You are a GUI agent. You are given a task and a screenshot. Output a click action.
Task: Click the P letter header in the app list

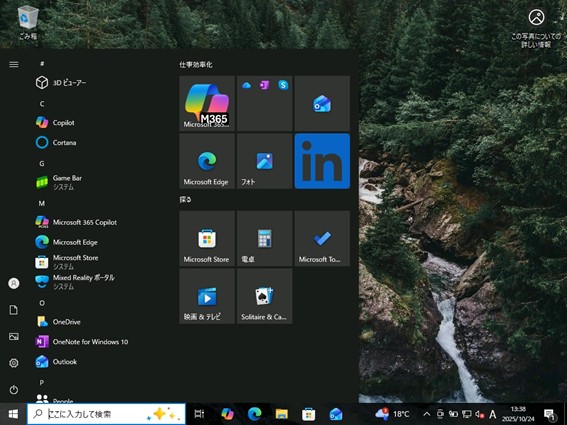pos(42,382)
